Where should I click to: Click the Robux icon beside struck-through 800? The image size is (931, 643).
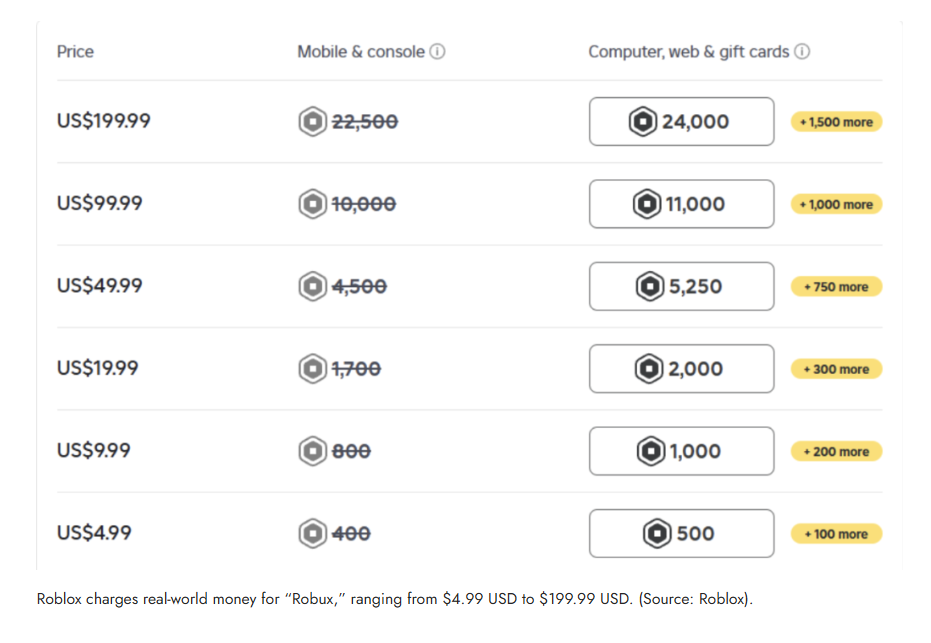point(312,451)
